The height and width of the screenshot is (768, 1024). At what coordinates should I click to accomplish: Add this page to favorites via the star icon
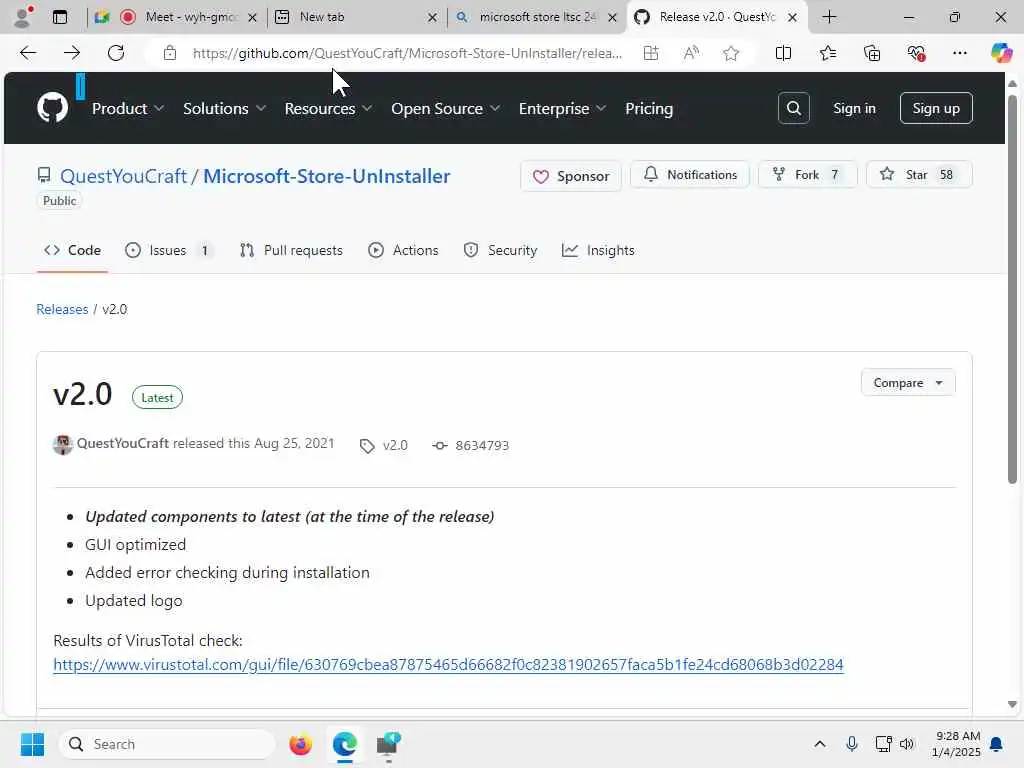731,53
